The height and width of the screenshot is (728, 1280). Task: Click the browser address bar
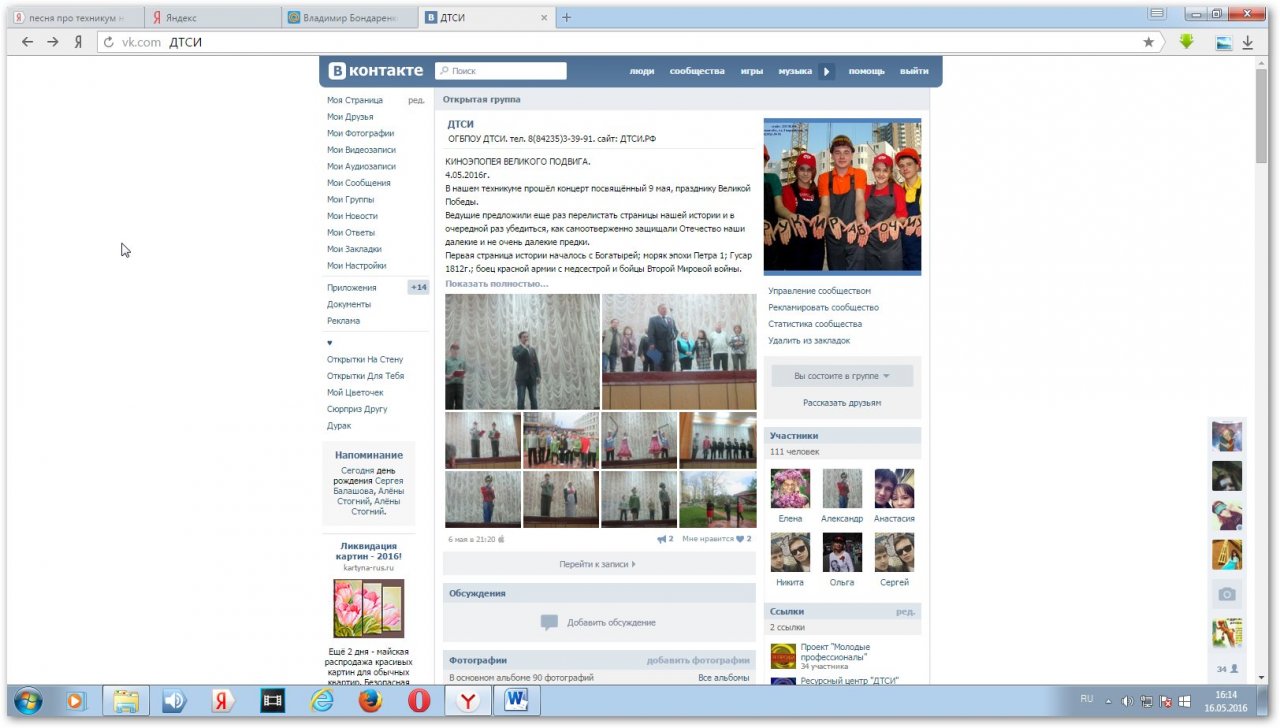(x=630, y=42)
